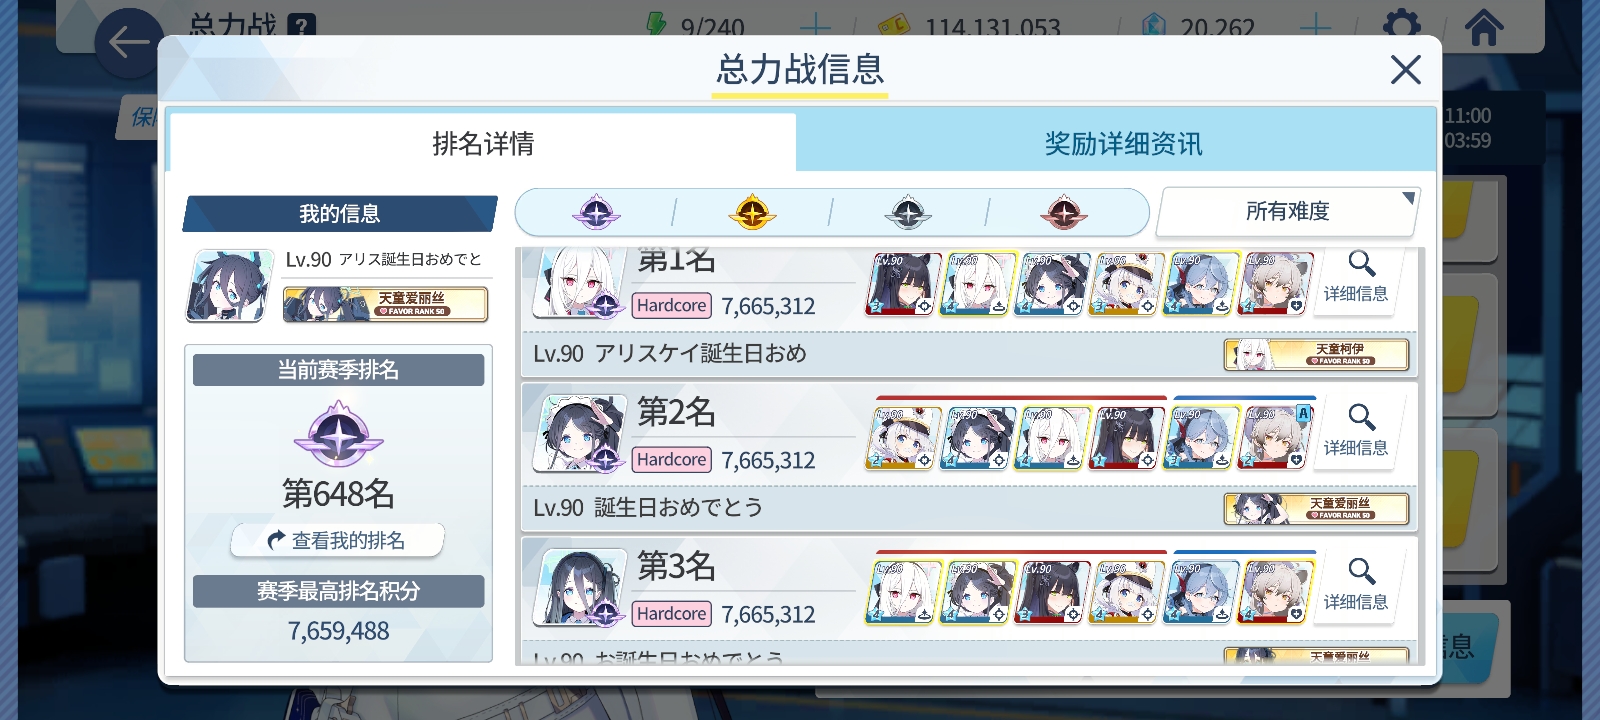Viewport: 1600px width, 720px height.
Task: Select the silver tier rank filter icon
Action: pyautogui.click(x=908, y=213)
